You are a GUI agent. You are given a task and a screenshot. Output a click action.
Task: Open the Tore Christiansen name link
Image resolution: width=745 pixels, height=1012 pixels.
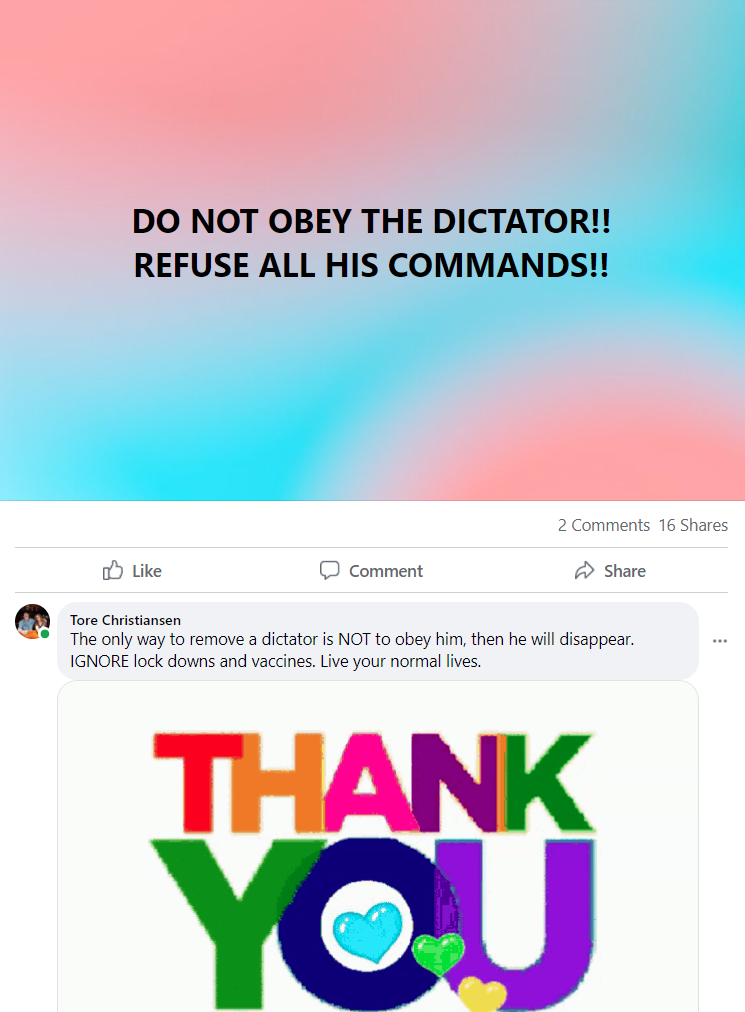coord(125,620)
